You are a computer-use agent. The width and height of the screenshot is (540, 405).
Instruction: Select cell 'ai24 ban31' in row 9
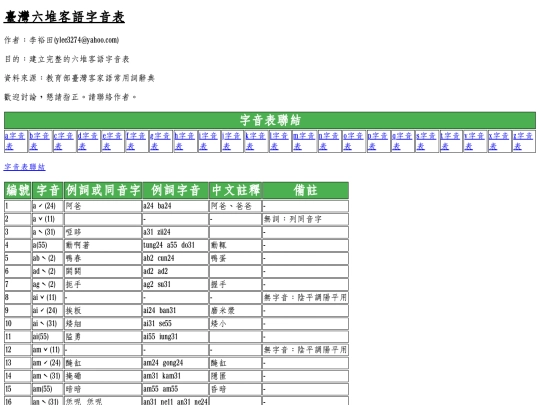175,311
